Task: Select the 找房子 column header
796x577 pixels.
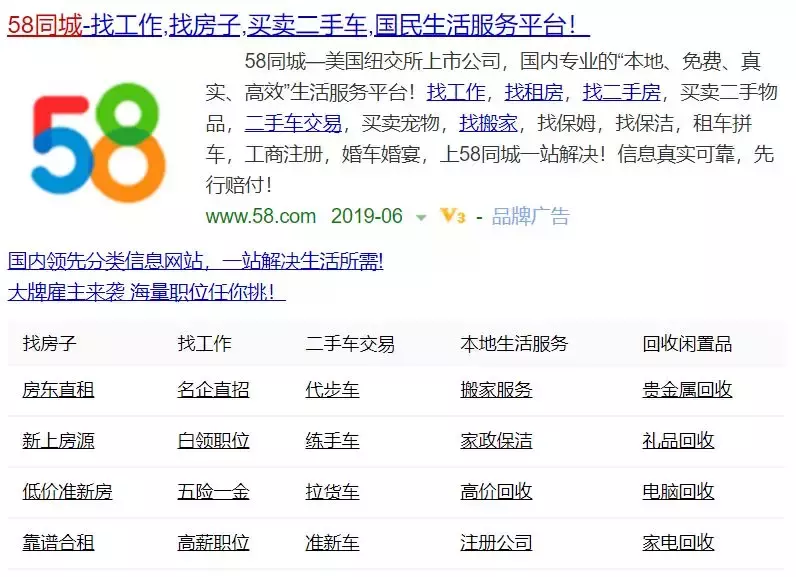Action: [x=49, y=344]
